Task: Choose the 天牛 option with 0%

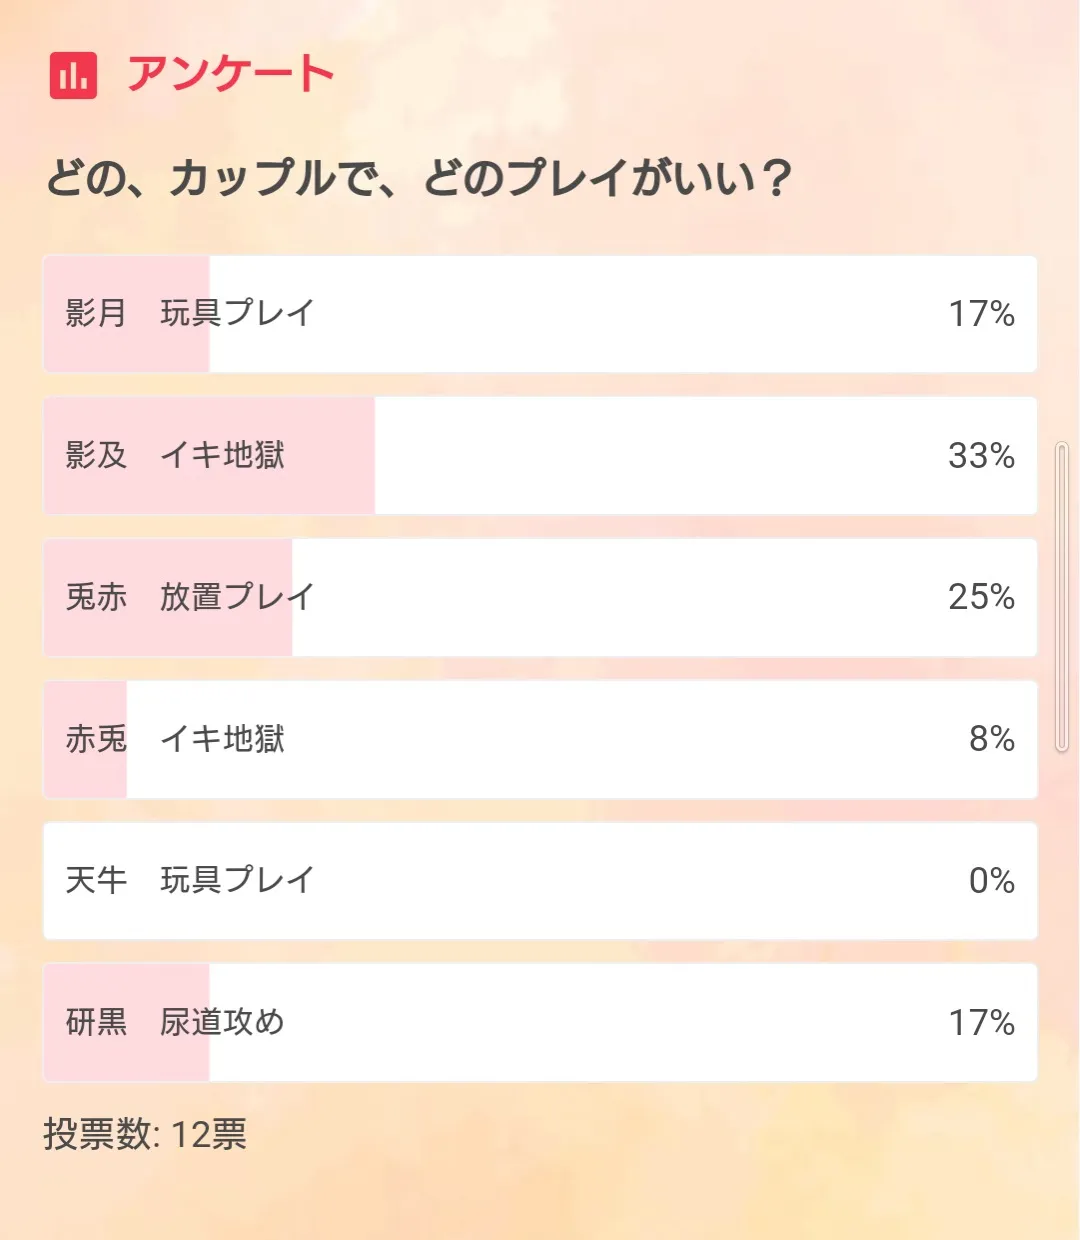Action: (540, 881)
